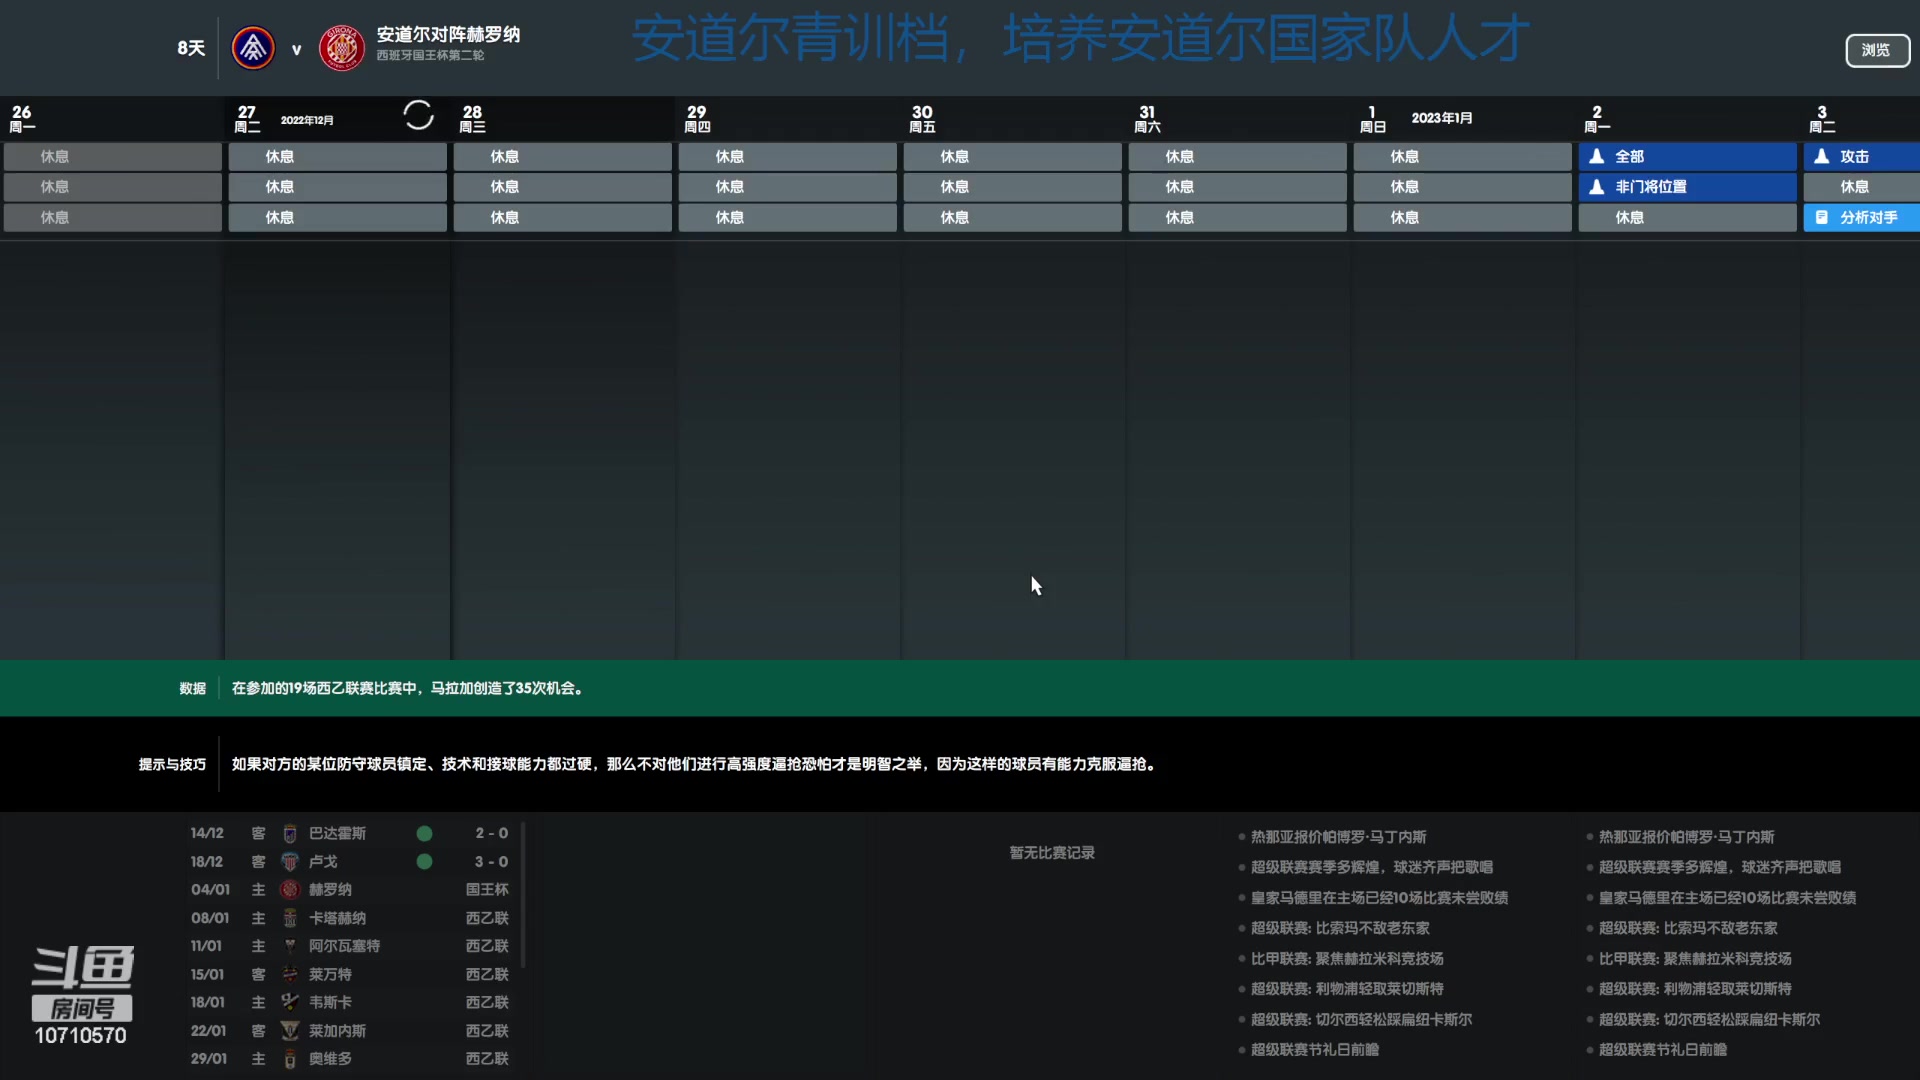Open left-column news 超级联赛赛季多辉煌，球迷齐声把歌唱
This screenshot has width=1920, height=1080.
[x=1372, y=867]
